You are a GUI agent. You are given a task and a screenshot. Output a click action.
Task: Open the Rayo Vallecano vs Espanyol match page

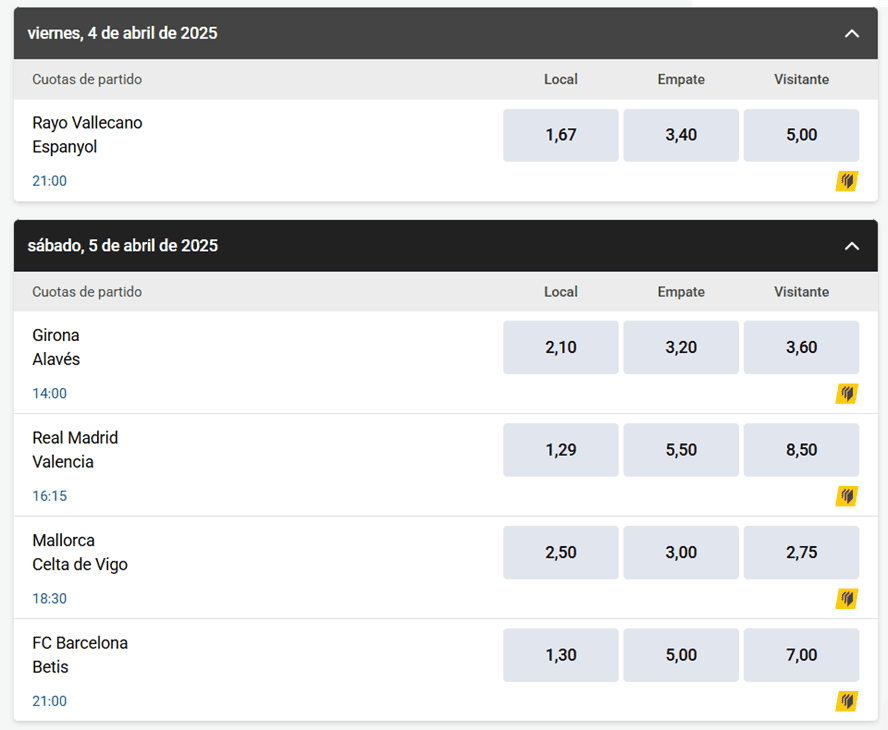pos(85,135)
